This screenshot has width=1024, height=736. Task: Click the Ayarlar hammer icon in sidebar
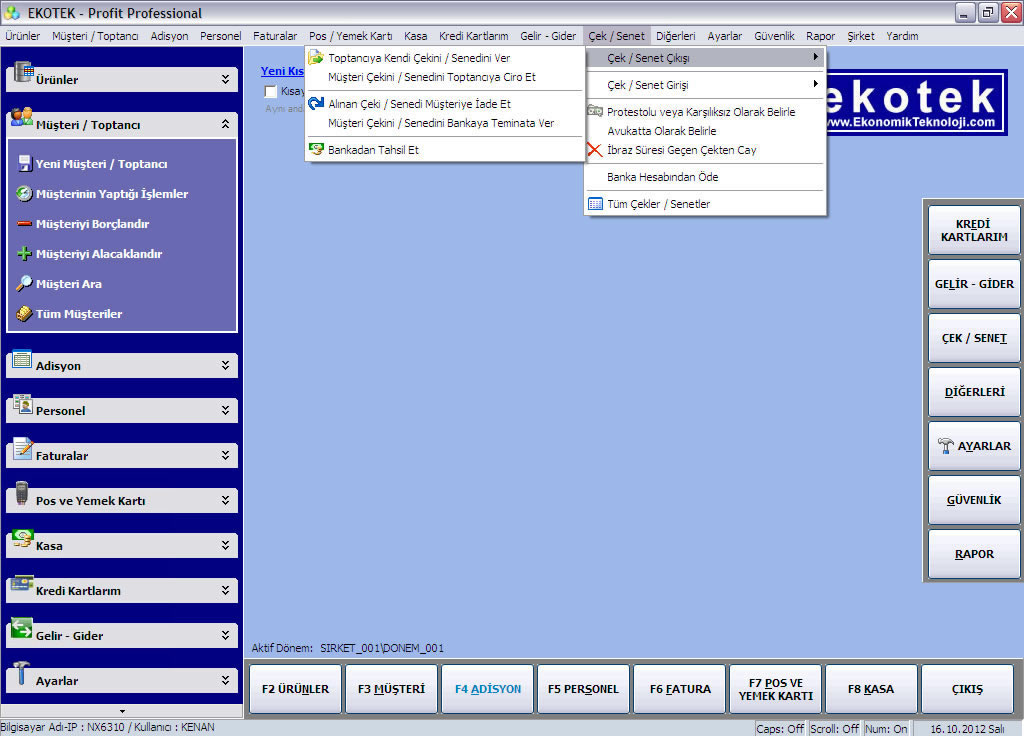tap(21, 673)
